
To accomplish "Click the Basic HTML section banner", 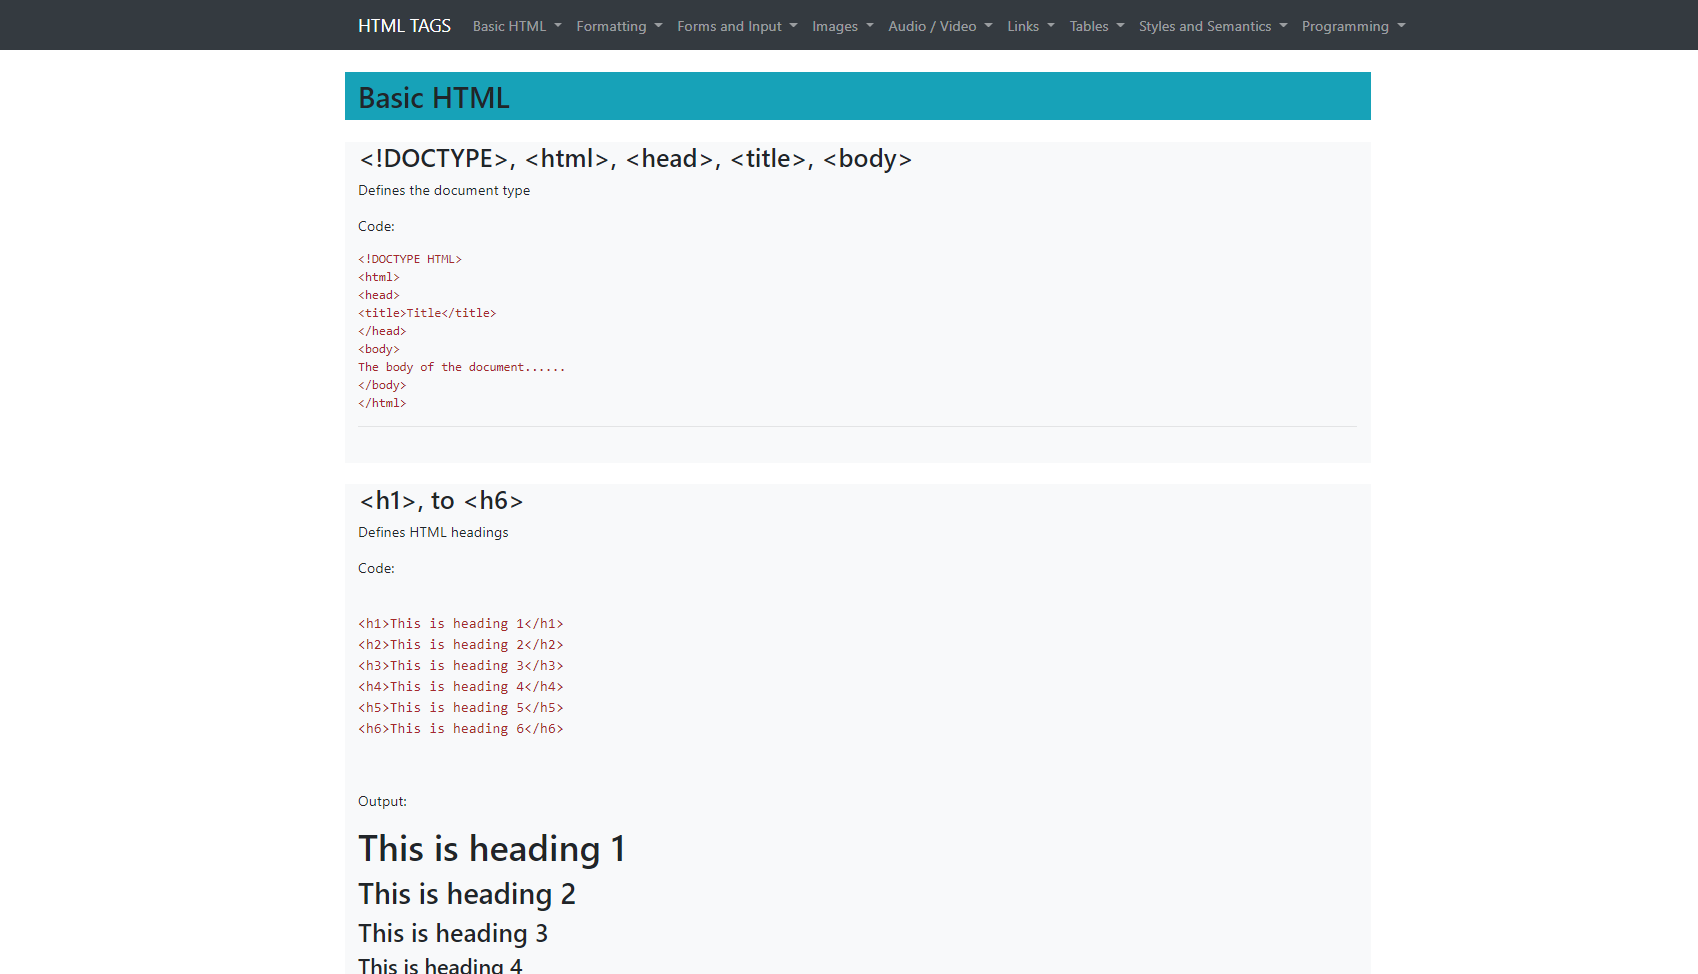I will (858, 96).
